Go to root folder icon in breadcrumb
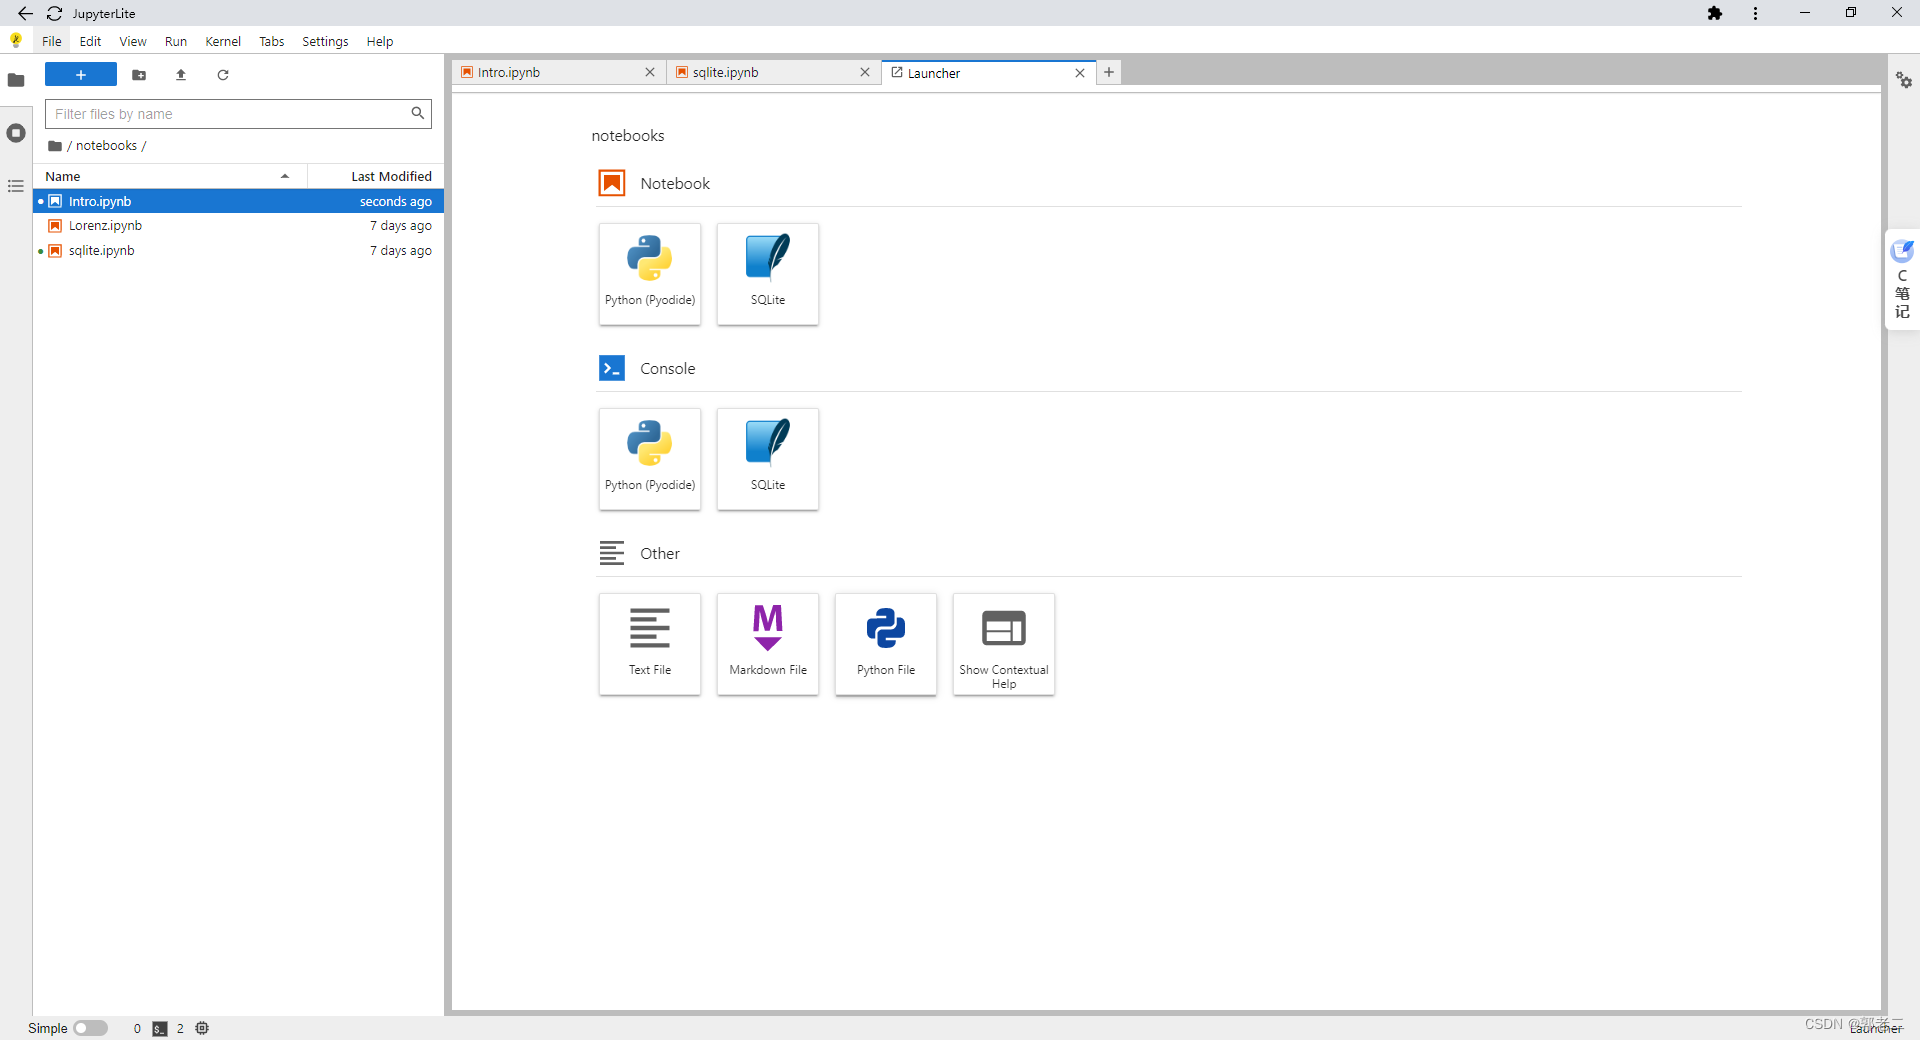Viewport: 1920px width, 1040px height. tap(55, 146)
